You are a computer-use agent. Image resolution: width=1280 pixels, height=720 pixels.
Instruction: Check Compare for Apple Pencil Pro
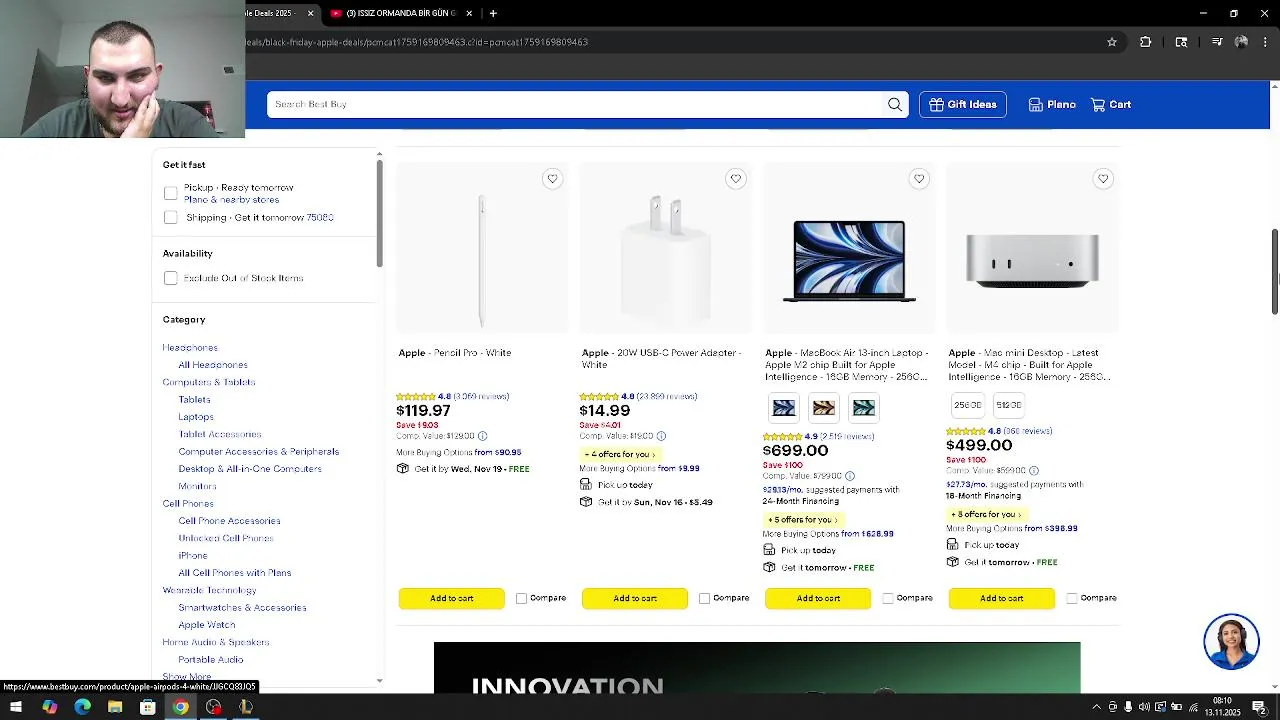click(521, 598)
